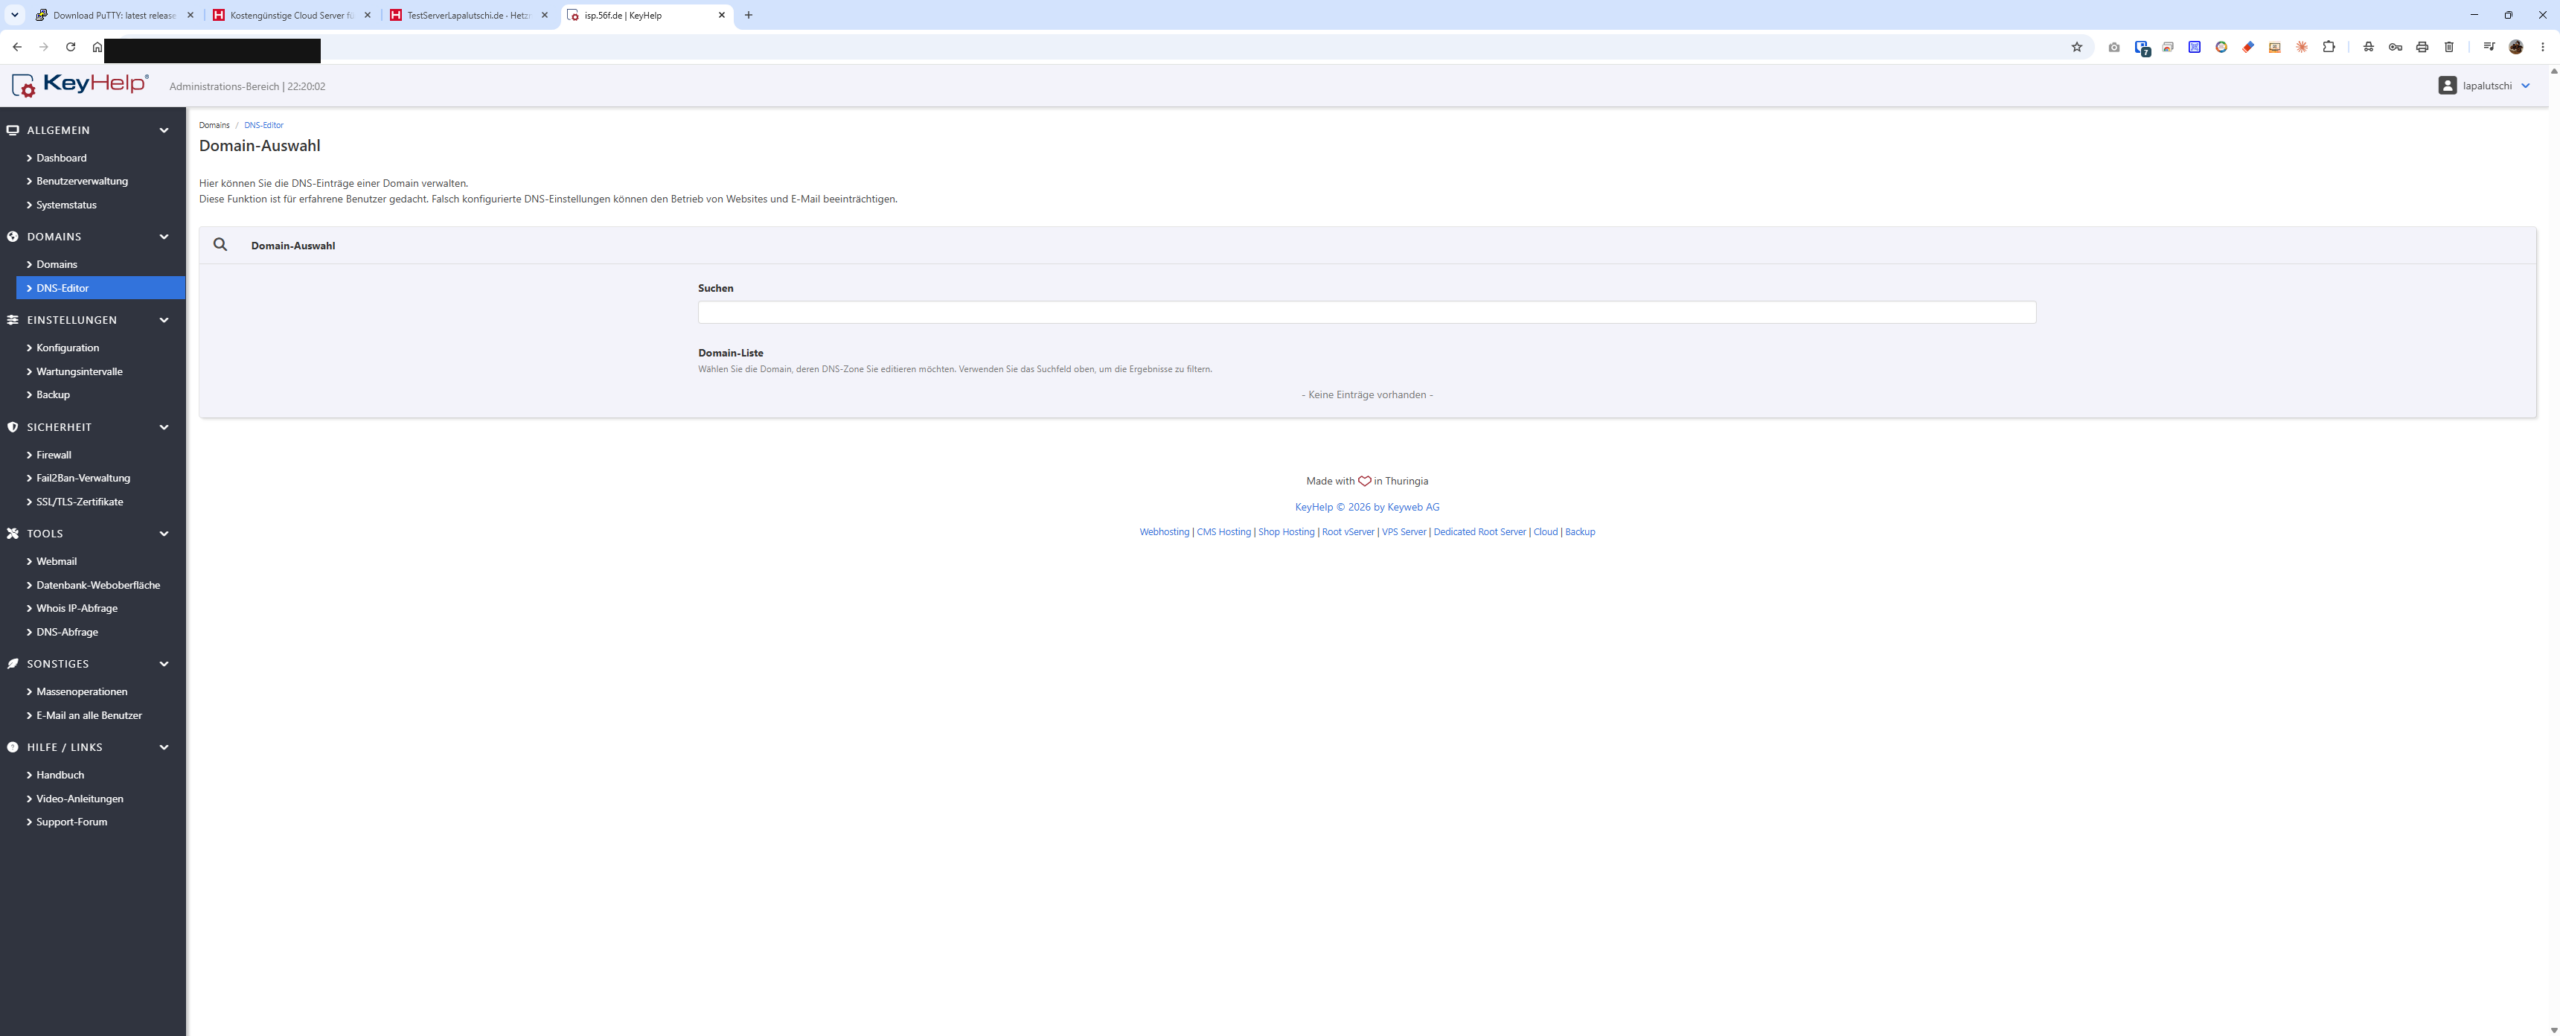This screenshot has height=1036, width=2560.
Task: Switch to the TestServerLapalutschi.de Hetzner tab
Action: [x=468, y=15]
